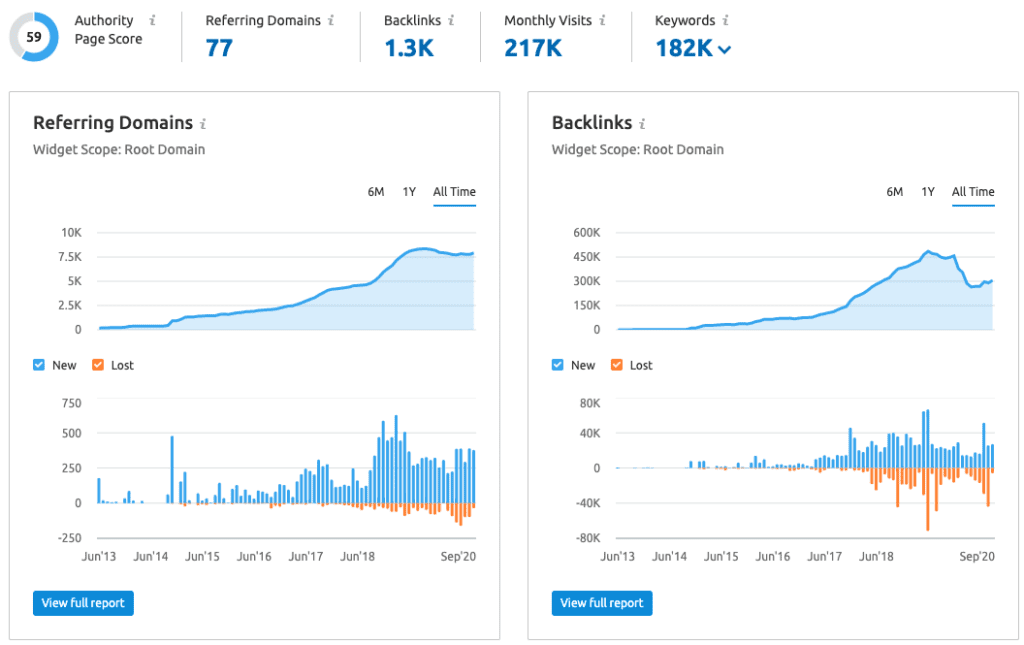
Task: Click the info icon next to Backlinks metric
Action: coord(451,20)
